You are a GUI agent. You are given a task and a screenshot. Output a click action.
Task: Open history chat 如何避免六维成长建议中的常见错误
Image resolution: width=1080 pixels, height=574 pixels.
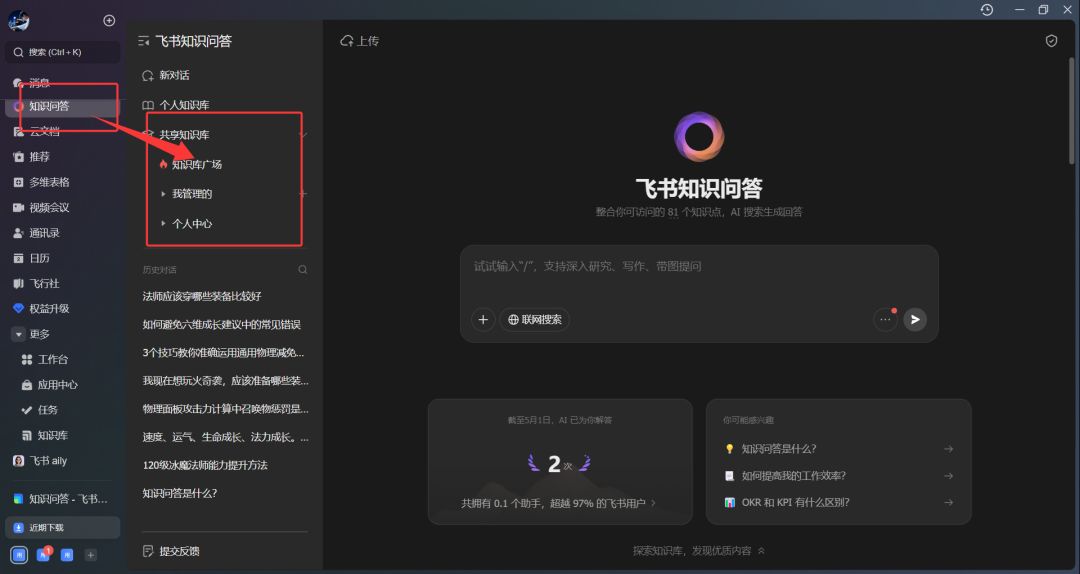[x=224, y=325]
